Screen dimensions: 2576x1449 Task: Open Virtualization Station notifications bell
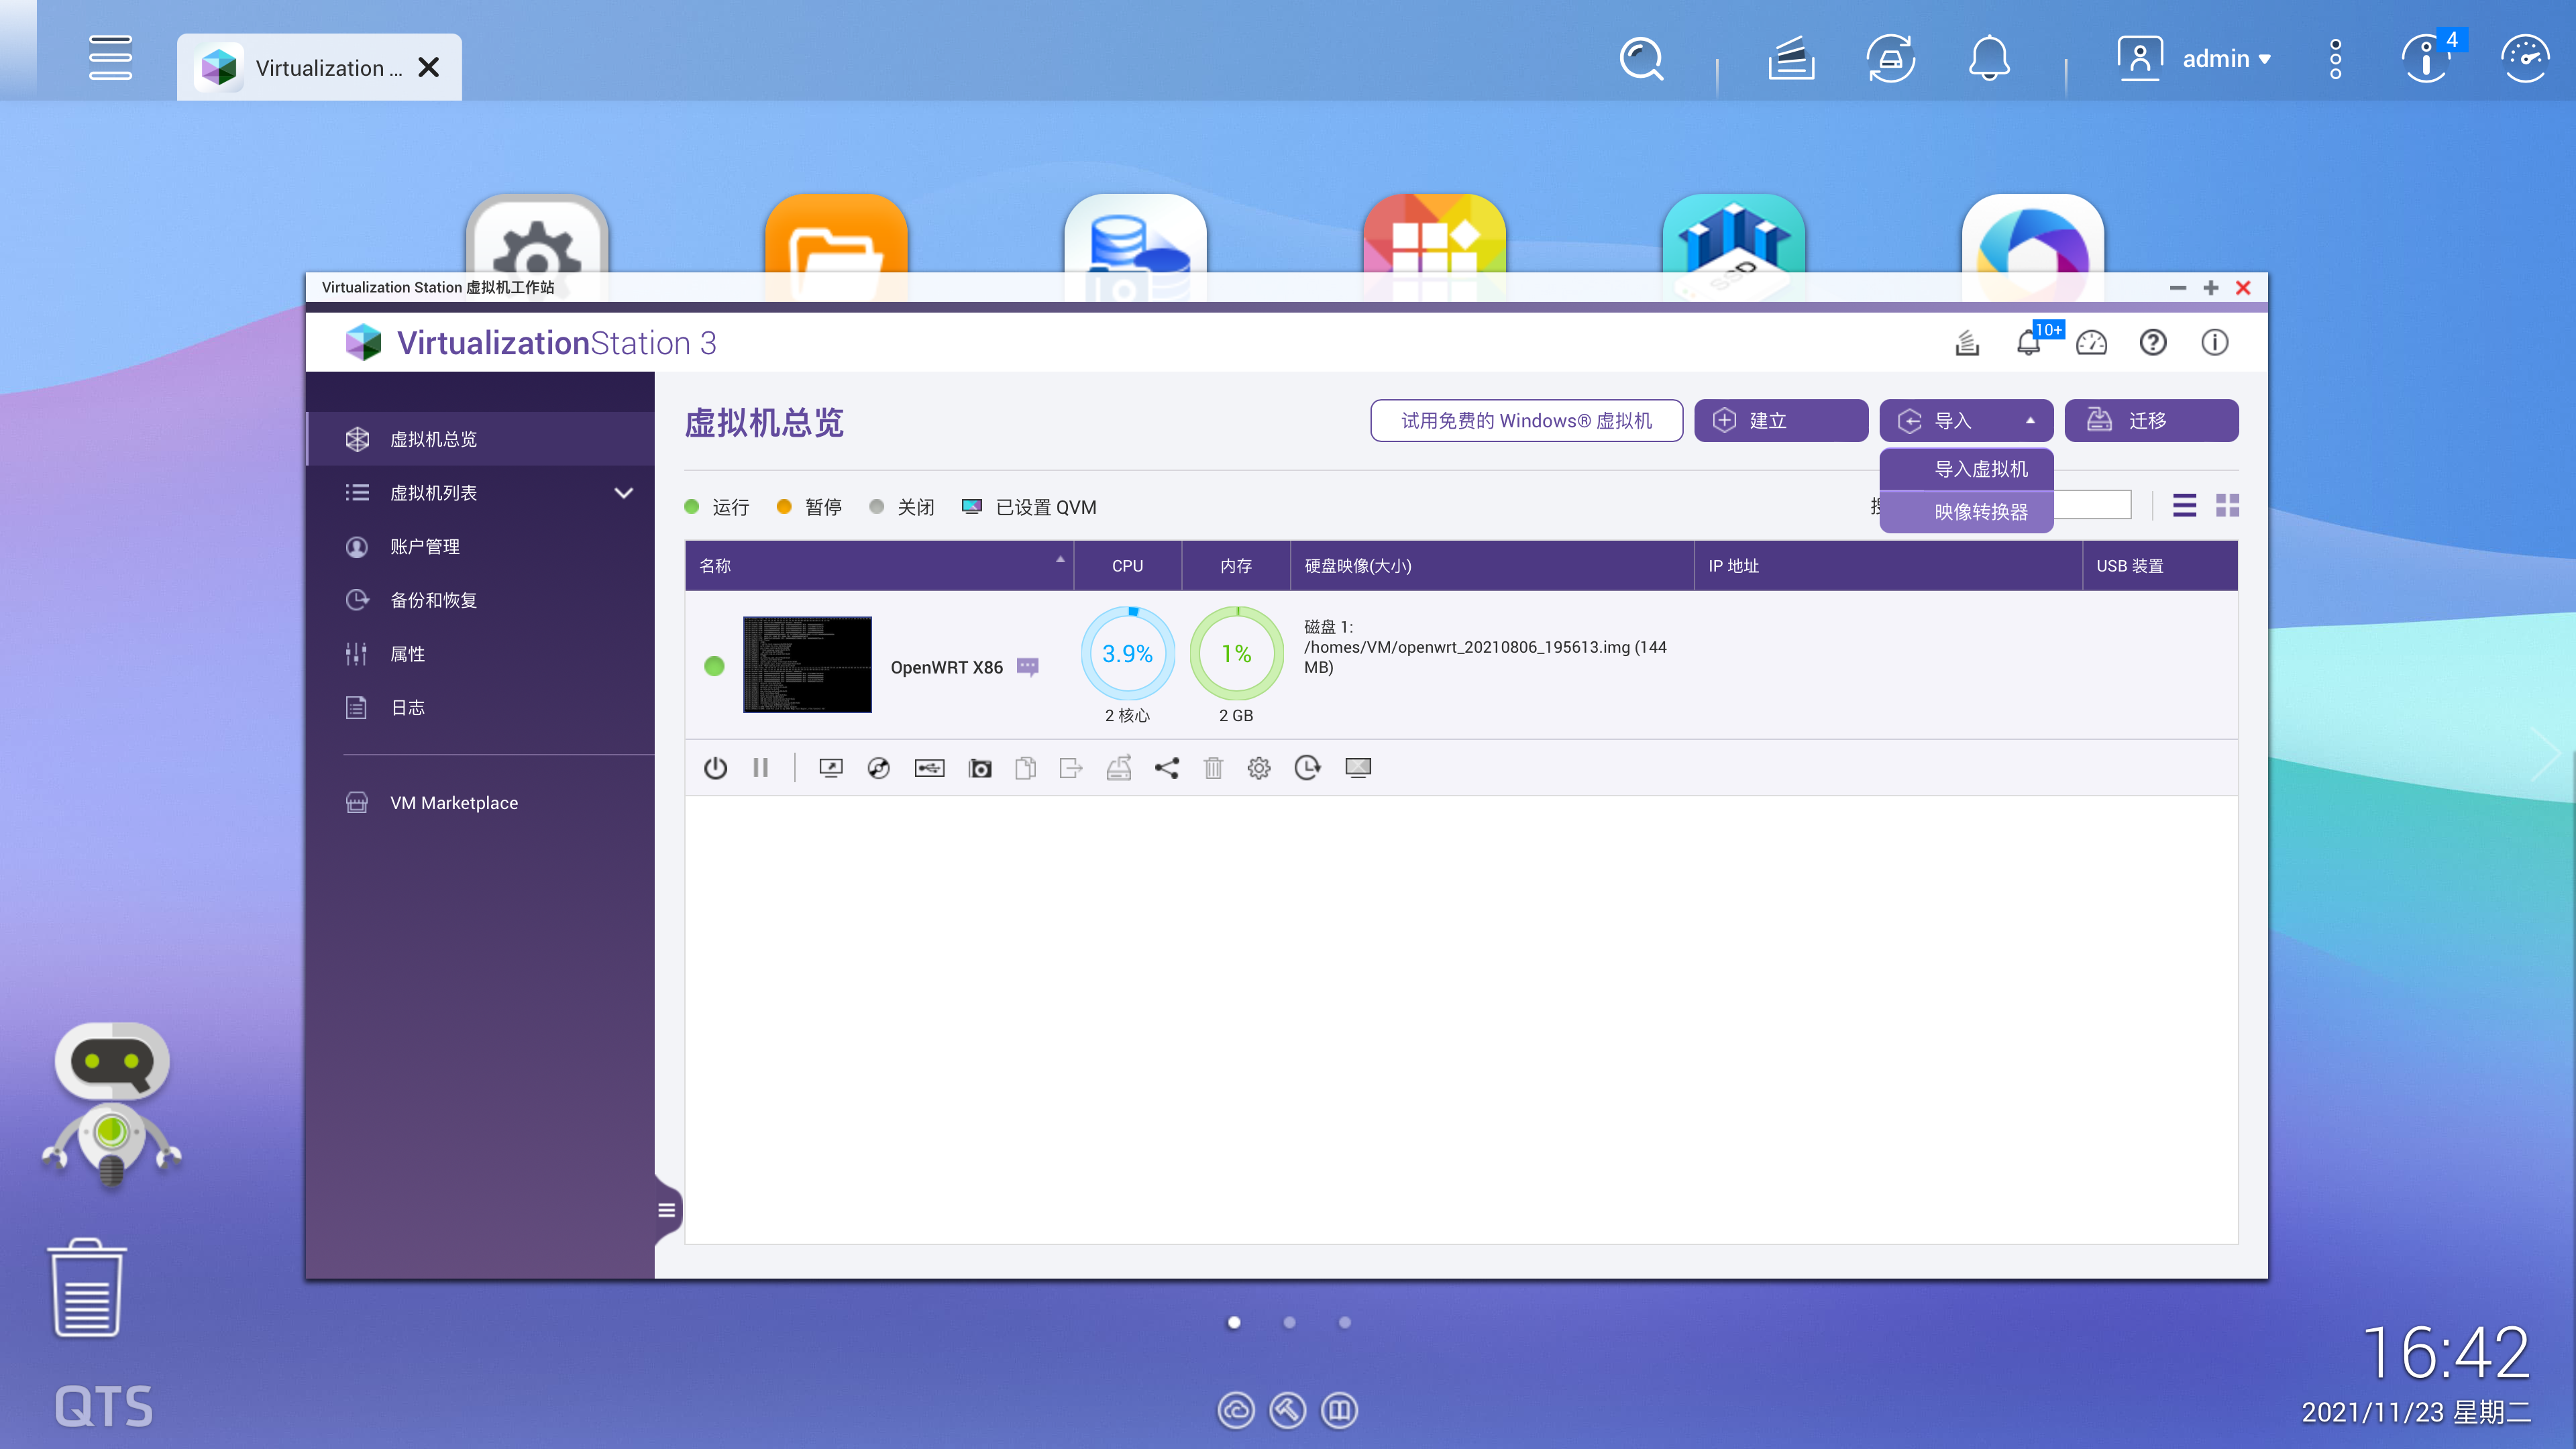[2028, 343]
